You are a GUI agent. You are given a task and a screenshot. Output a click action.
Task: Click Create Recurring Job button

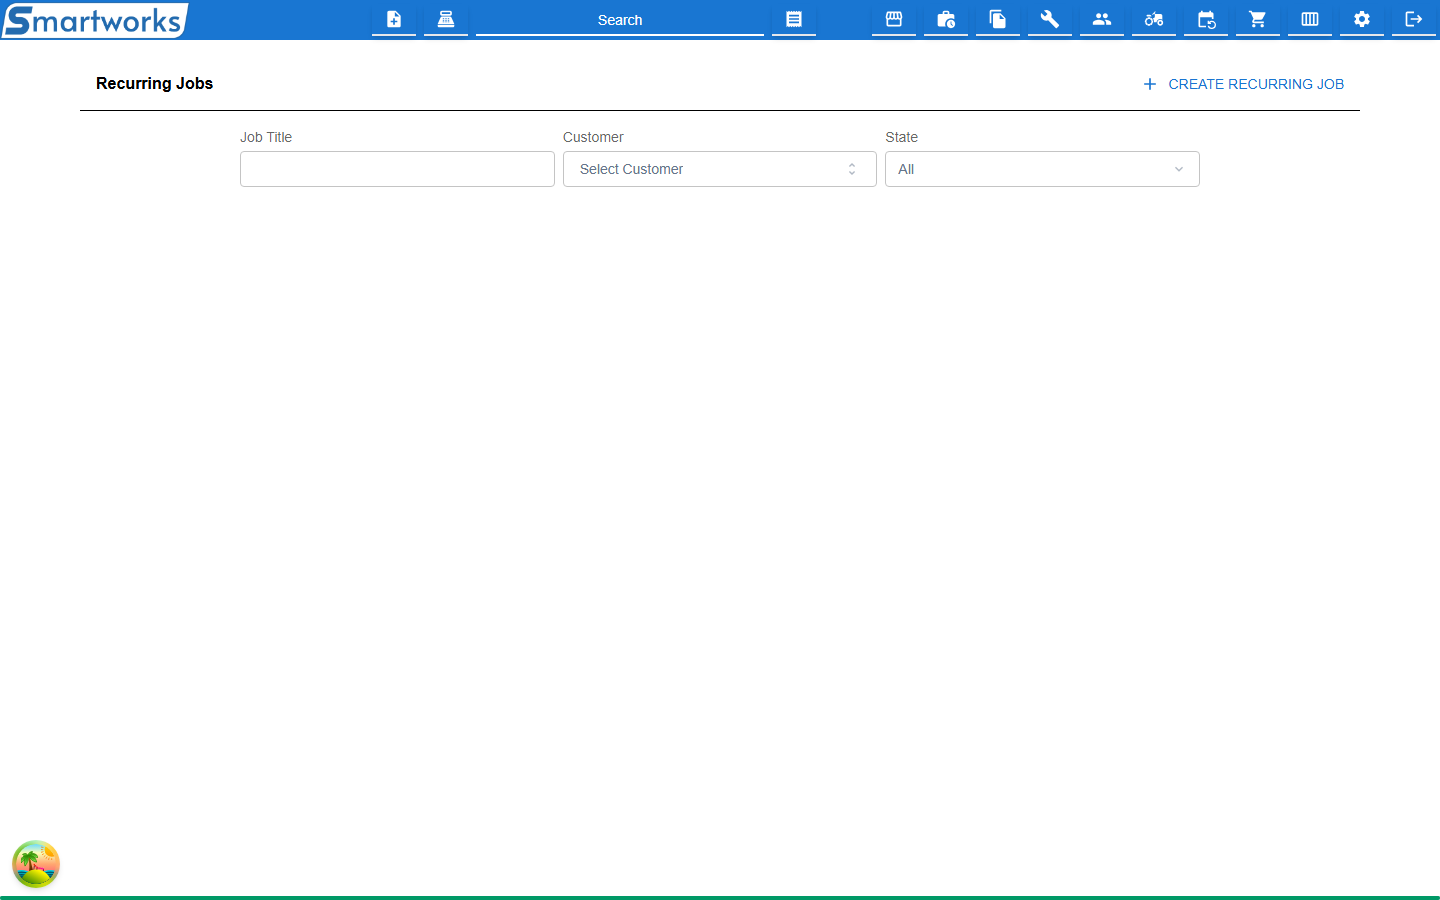click(1244, 84)
